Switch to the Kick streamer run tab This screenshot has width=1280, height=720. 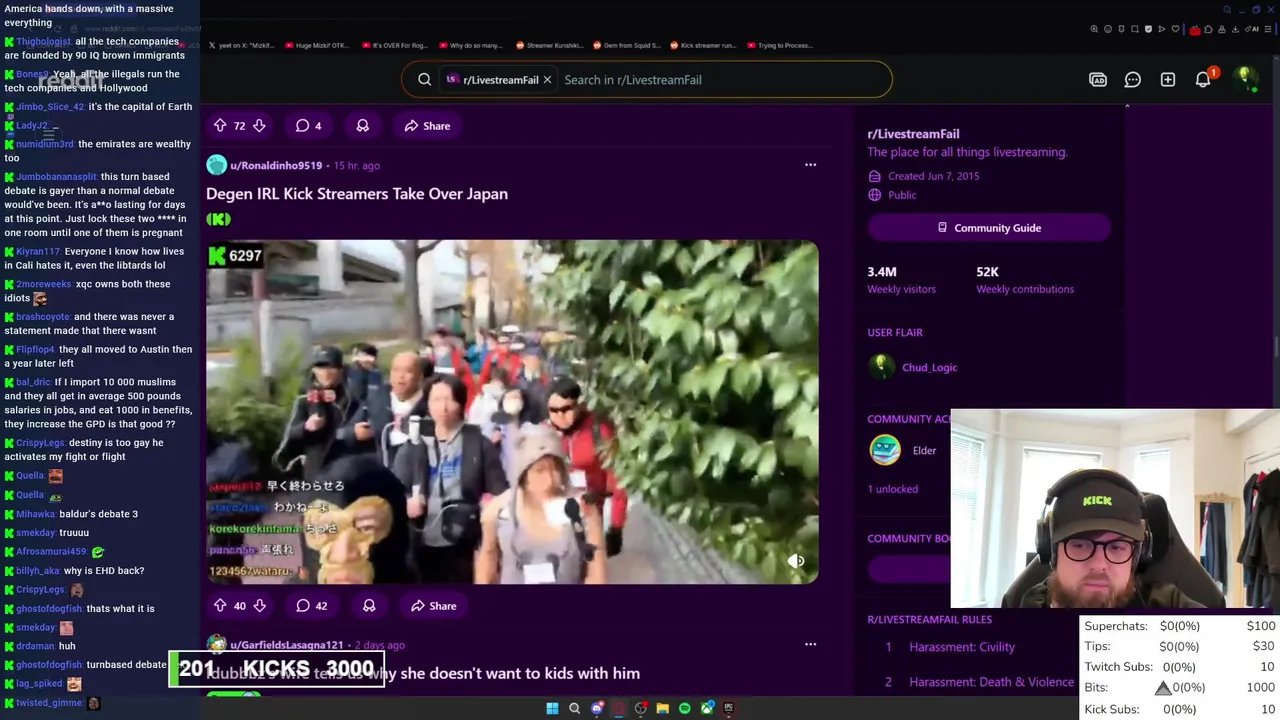click(703, 45)
